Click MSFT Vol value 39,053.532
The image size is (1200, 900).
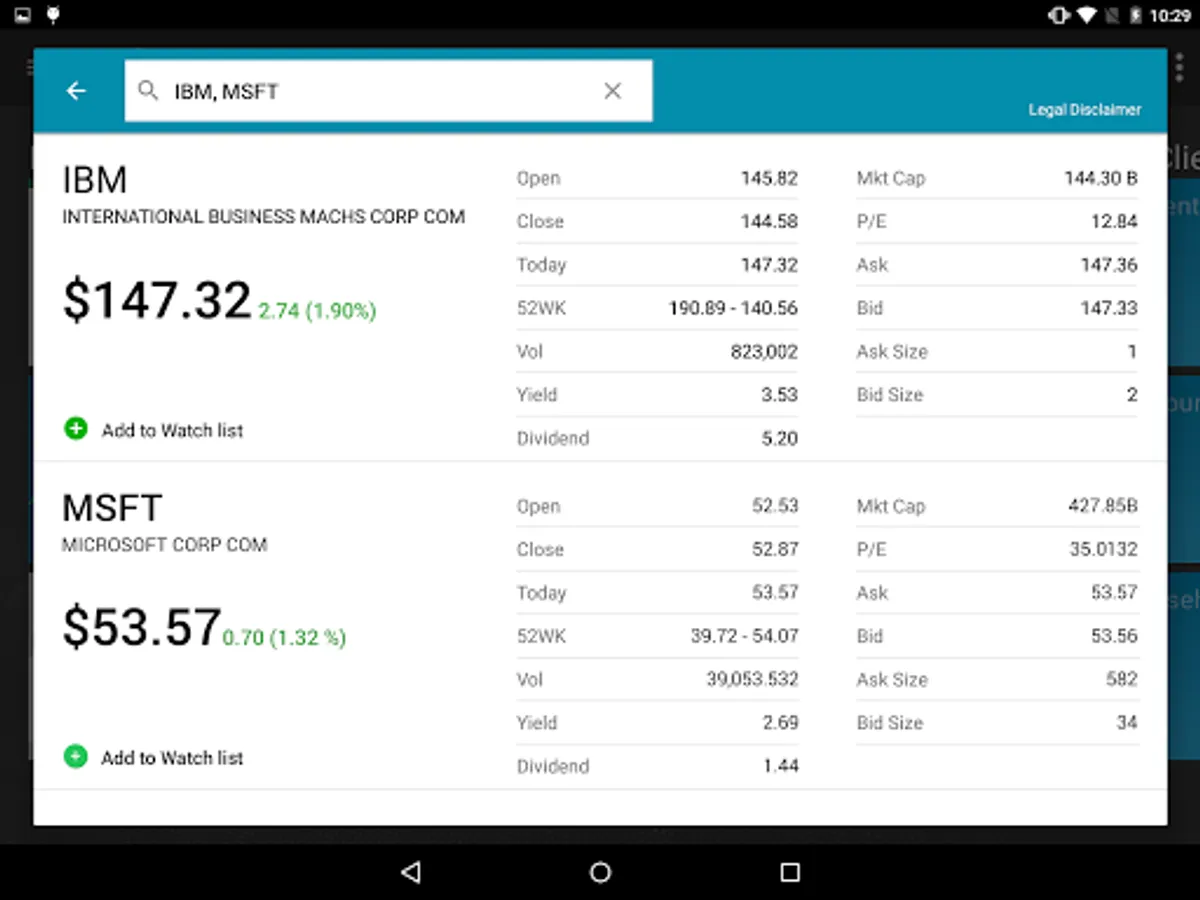click(x=752, y=679)
